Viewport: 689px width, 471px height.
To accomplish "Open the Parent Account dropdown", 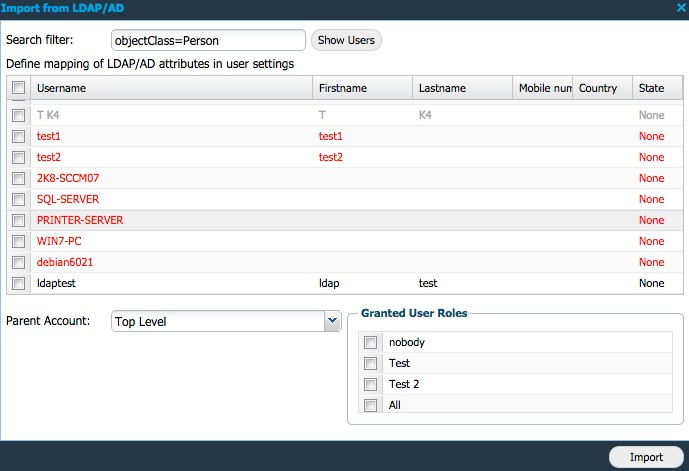I will (x=333, y=321).
